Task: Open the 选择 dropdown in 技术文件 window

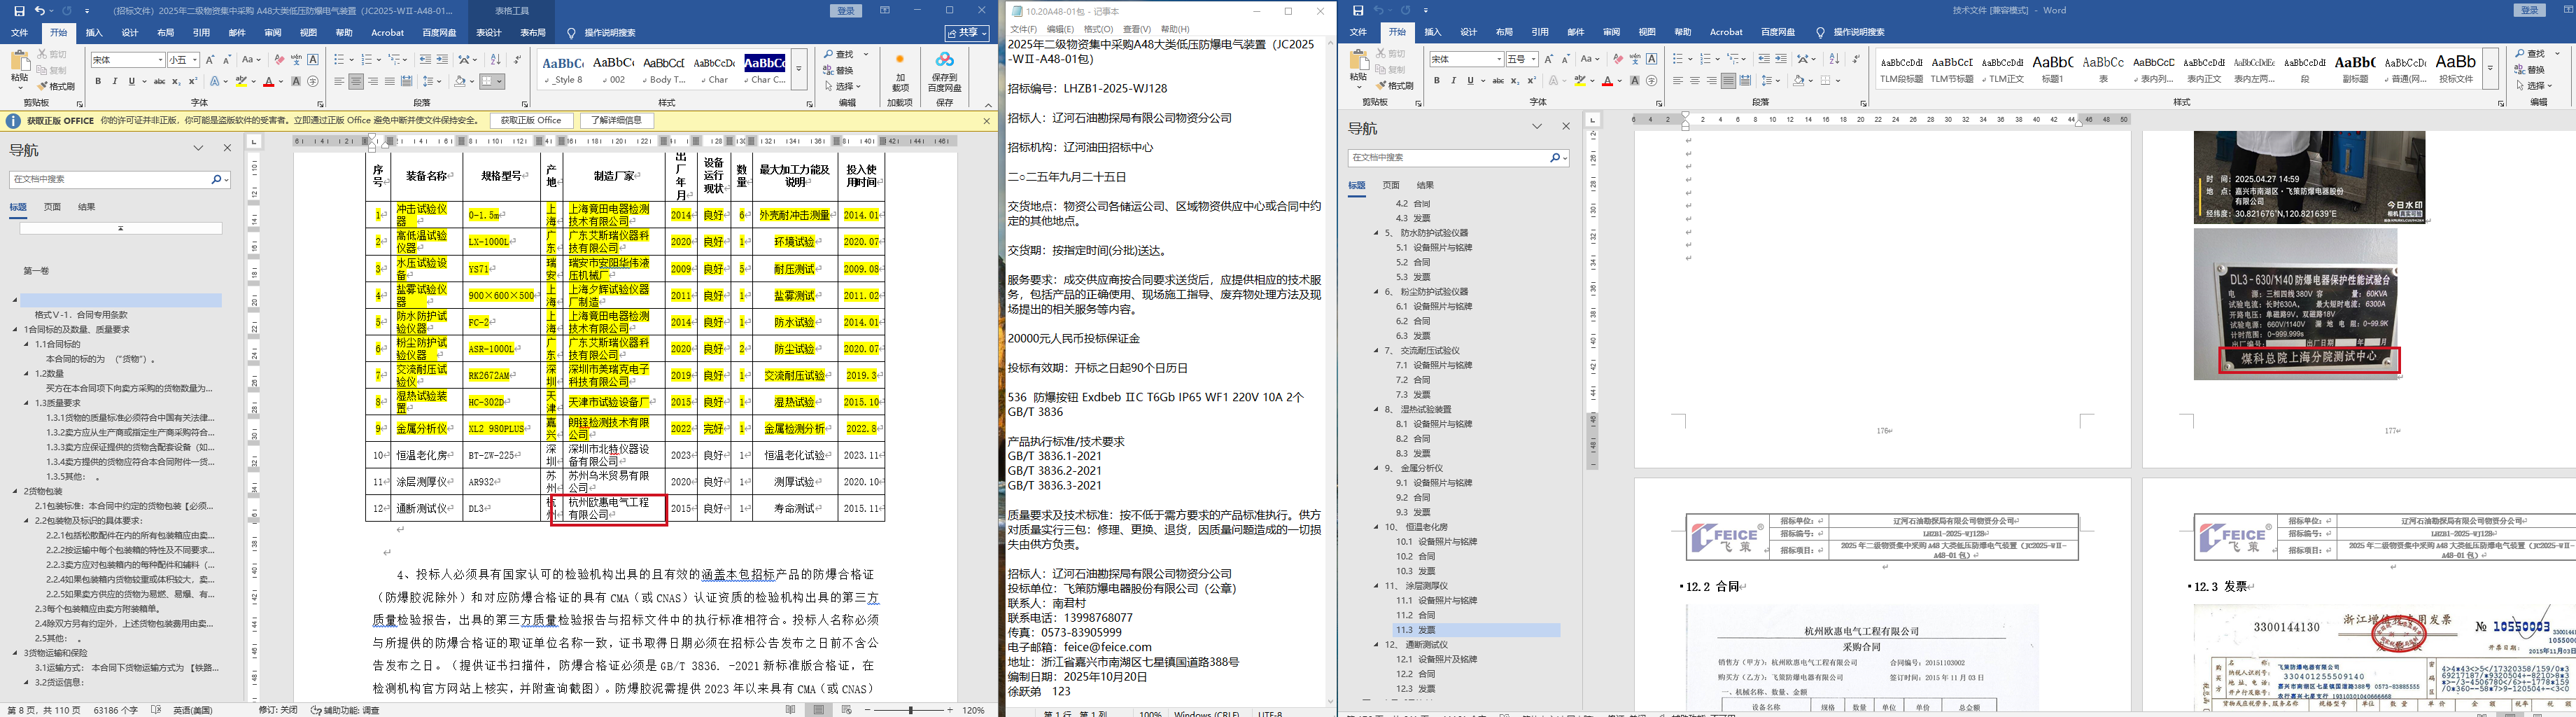Action: pos(2535,86)
